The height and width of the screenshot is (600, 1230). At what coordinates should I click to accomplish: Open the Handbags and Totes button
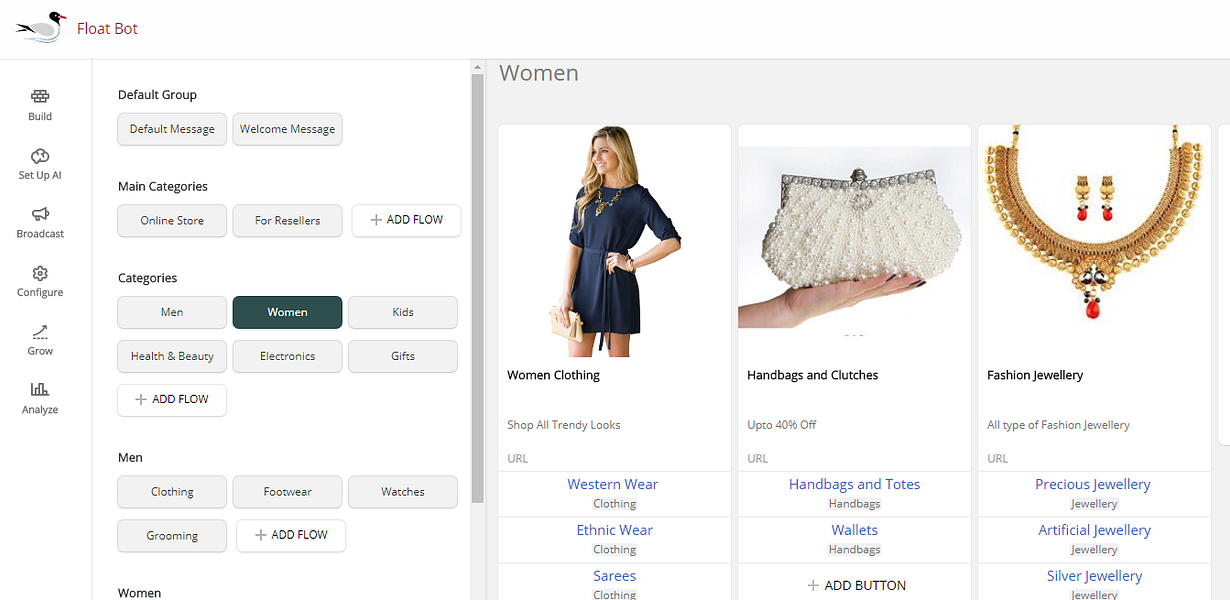(x=854, y=494)
